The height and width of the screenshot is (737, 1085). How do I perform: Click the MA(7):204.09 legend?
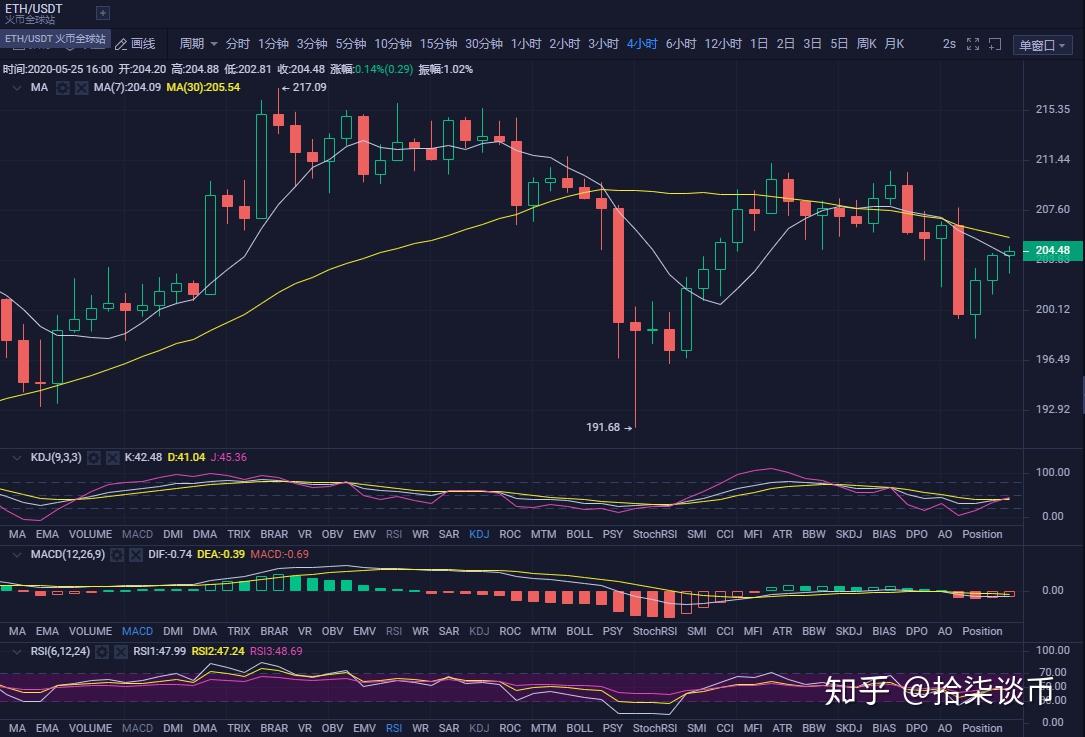tap(127, 88)
